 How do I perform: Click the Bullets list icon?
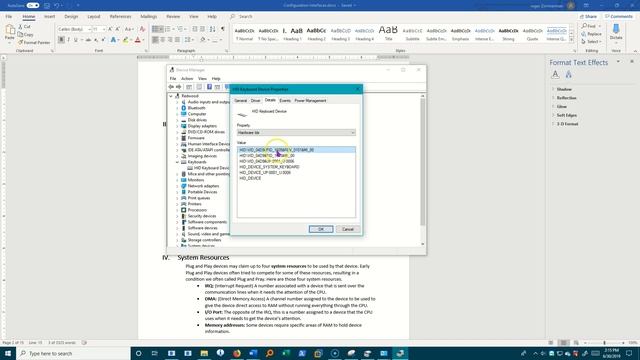click(156, 29)
